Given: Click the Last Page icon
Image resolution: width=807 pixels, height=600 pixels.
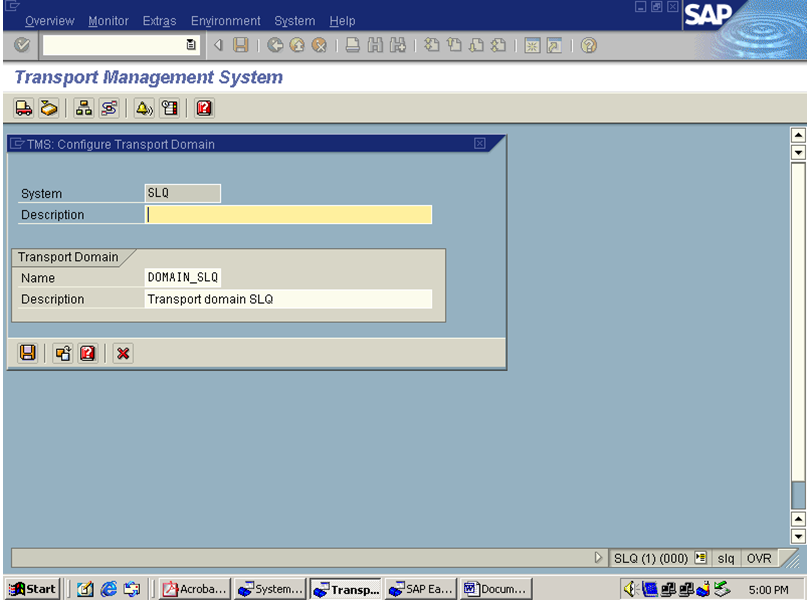Looking at the screenshot, I should (498, 45).
